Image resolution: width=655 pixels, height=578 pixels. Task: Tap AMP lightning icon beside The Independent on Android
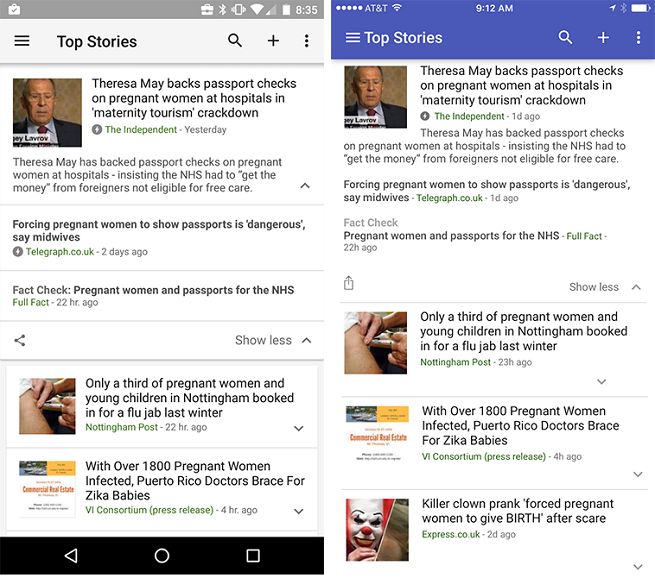pyautogui.click(x=96, y=129)
